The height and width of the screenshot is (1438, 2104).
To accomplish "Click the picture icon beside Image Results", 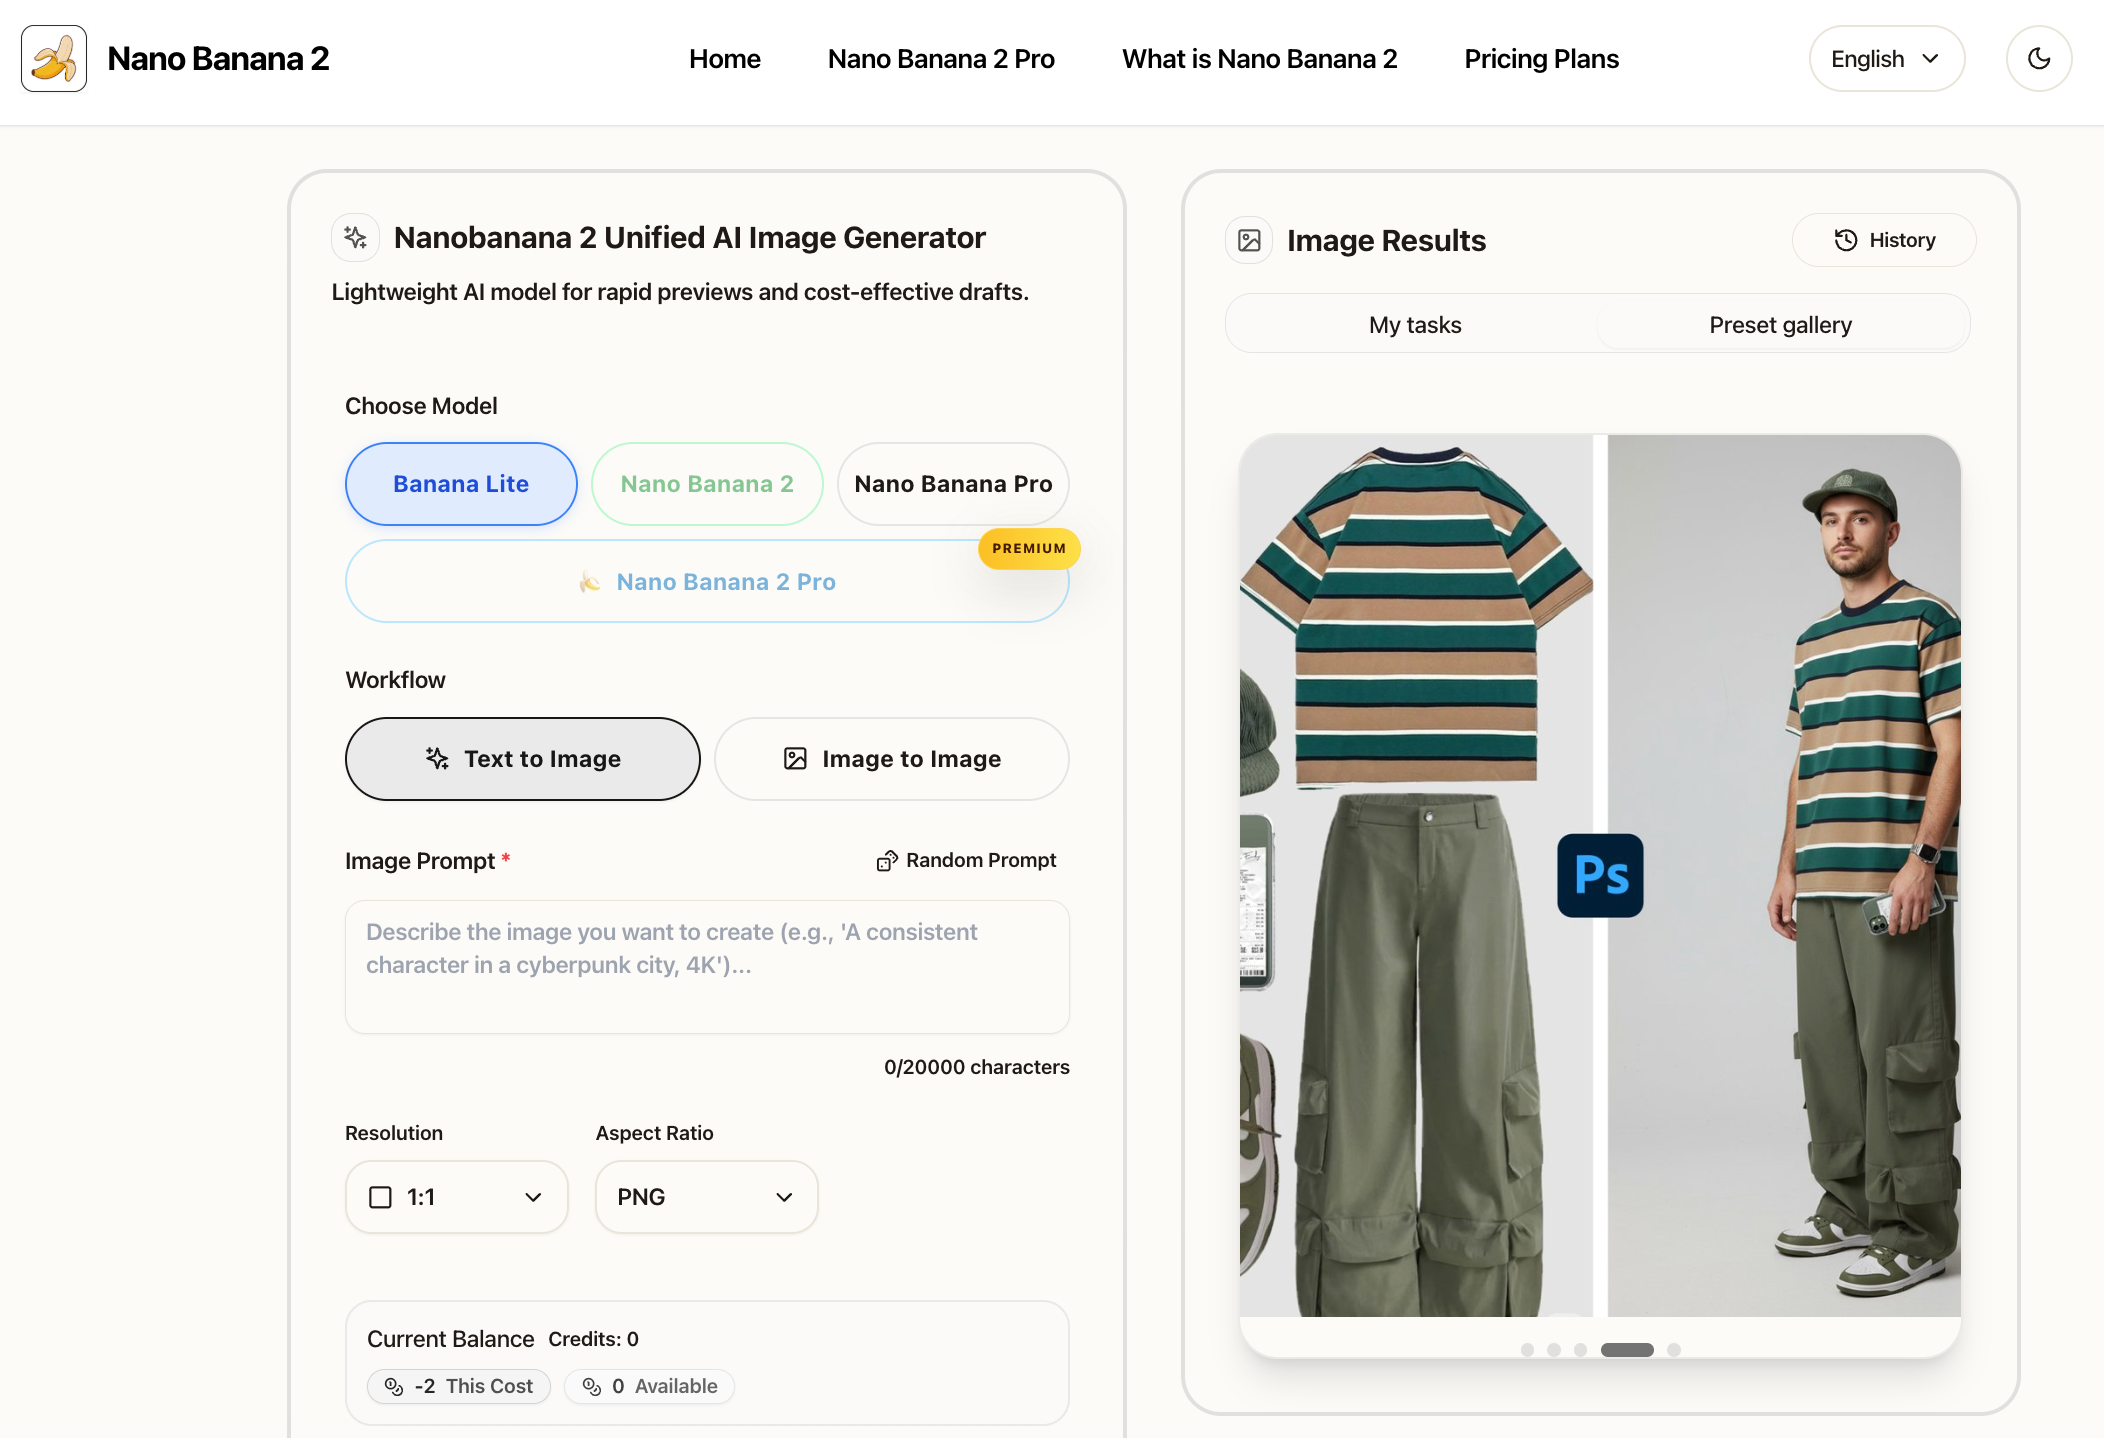I will click(x=1249, y=241).
